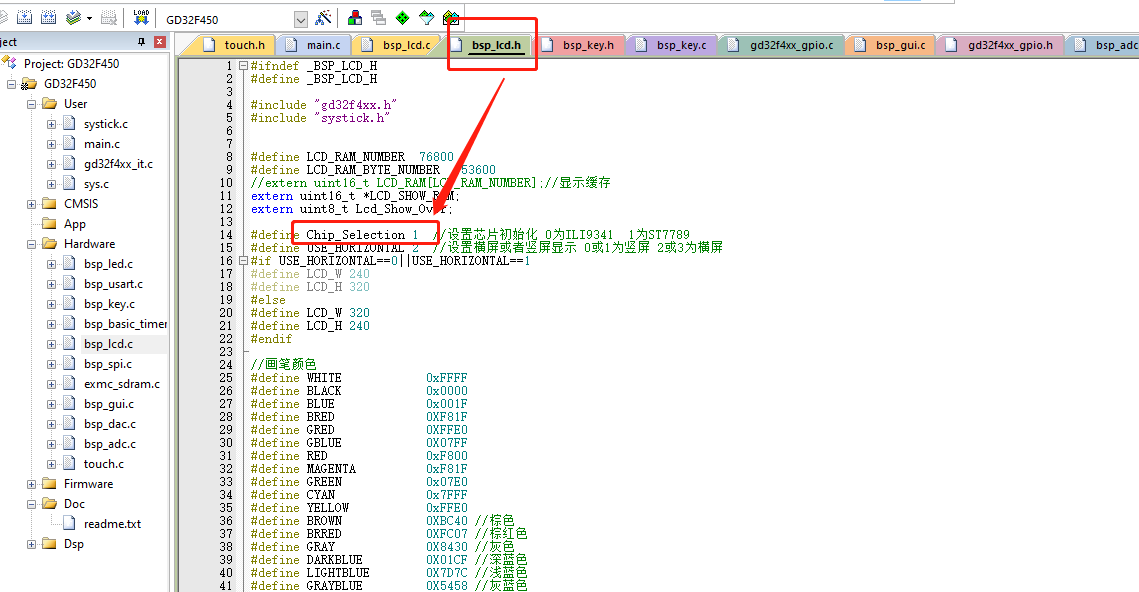
Task: Expand the CMSIS folder group
Action: click(x=31, y=204)
